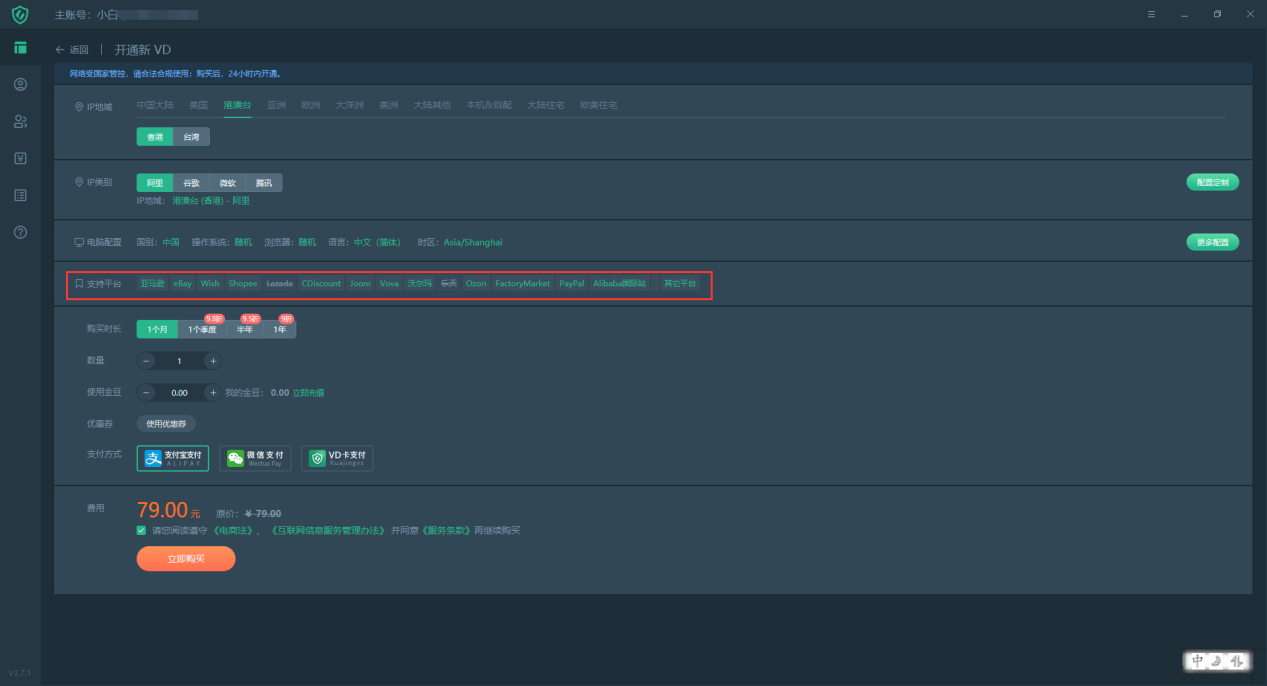
Task: Select 腾讯 IP category
Action: [264, 183]
